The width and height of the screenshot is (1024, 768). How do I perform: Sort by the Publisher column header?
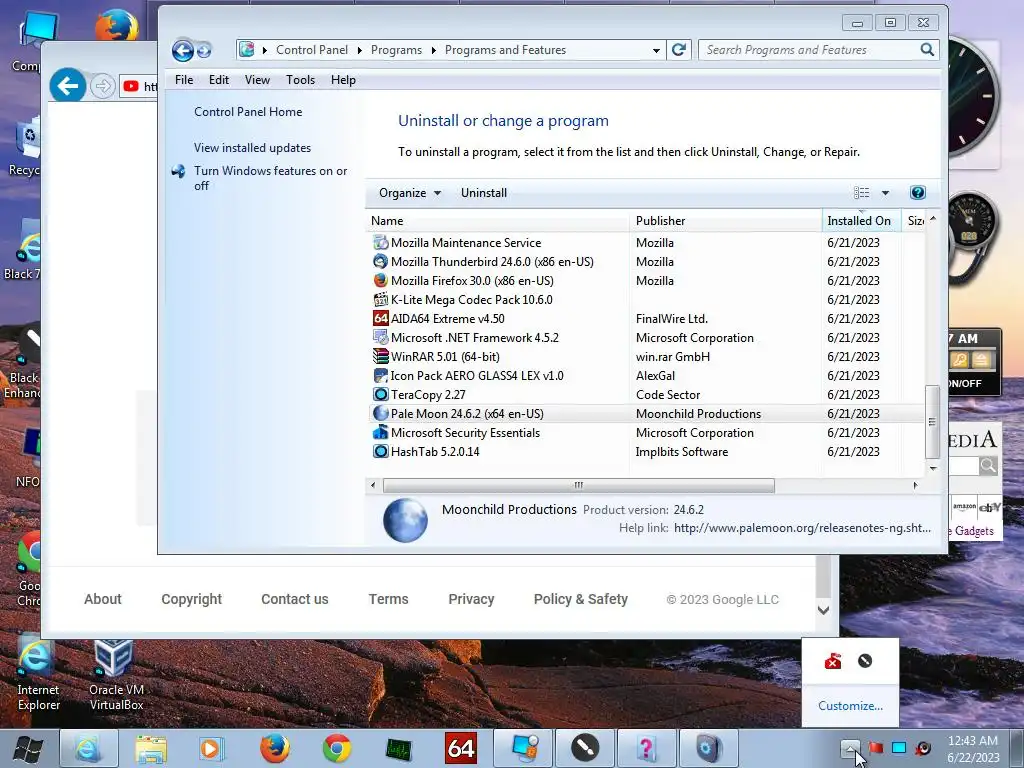pyautogui.click(x=725, y=221)
